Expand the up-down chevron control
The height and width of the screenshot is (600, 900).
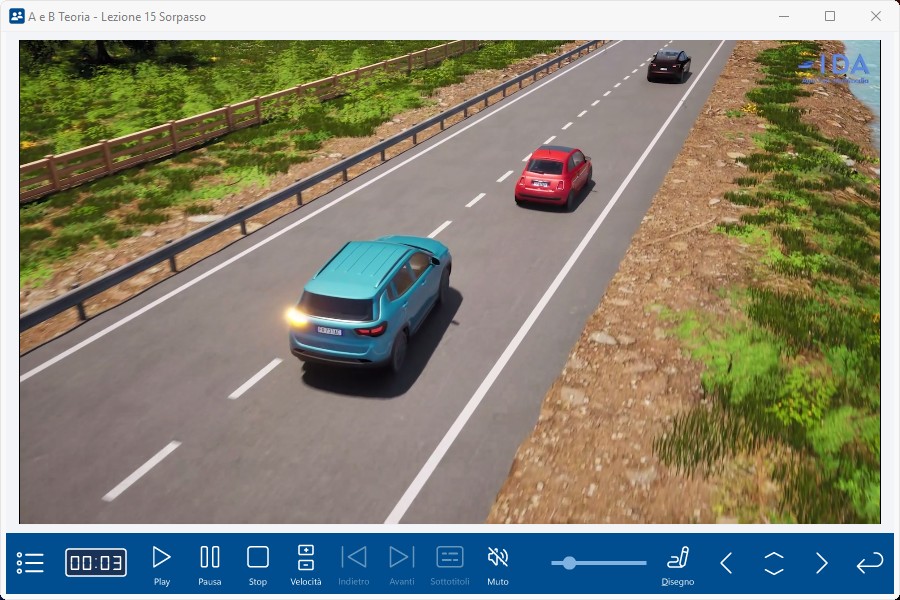[774, 563]
